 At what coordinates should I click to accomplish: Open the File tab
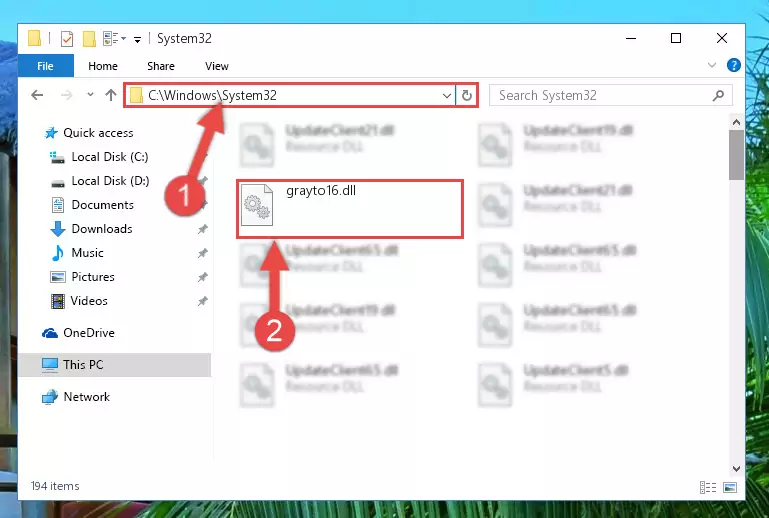46,66
